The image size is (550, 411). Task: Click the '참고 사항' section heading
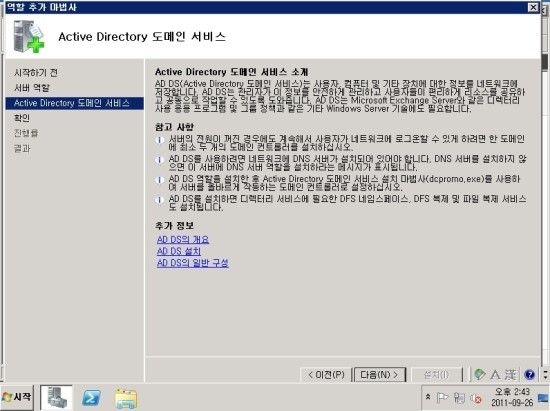point(174,127)
